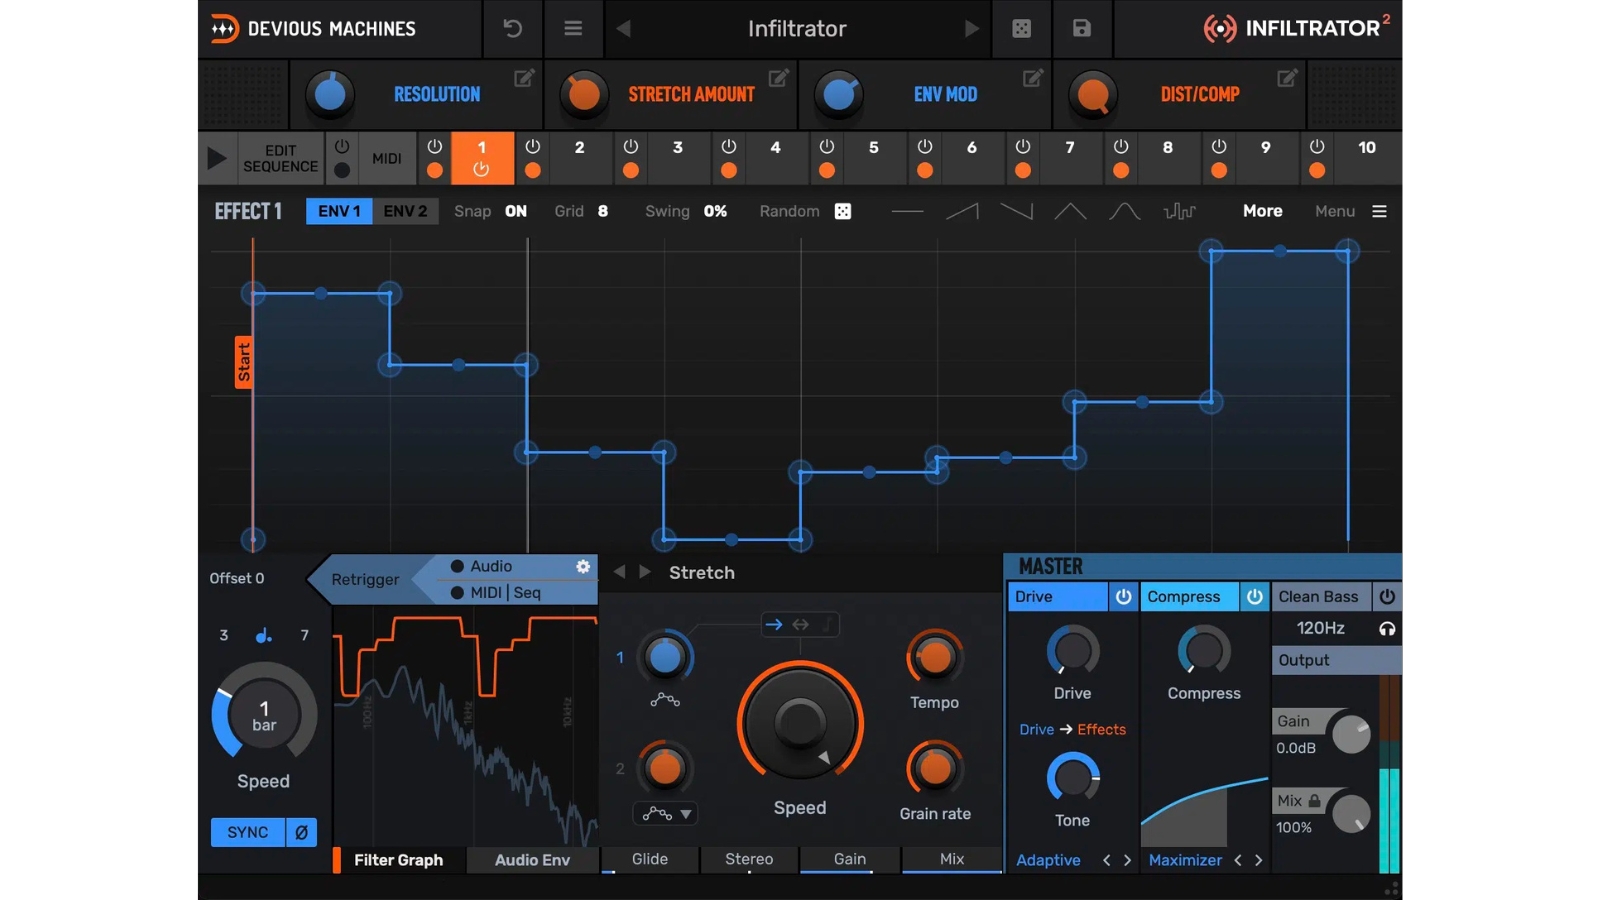Select the curved peak envelope shape
The width and height of the screenshot is (1600, 900).
[1124, 211]
